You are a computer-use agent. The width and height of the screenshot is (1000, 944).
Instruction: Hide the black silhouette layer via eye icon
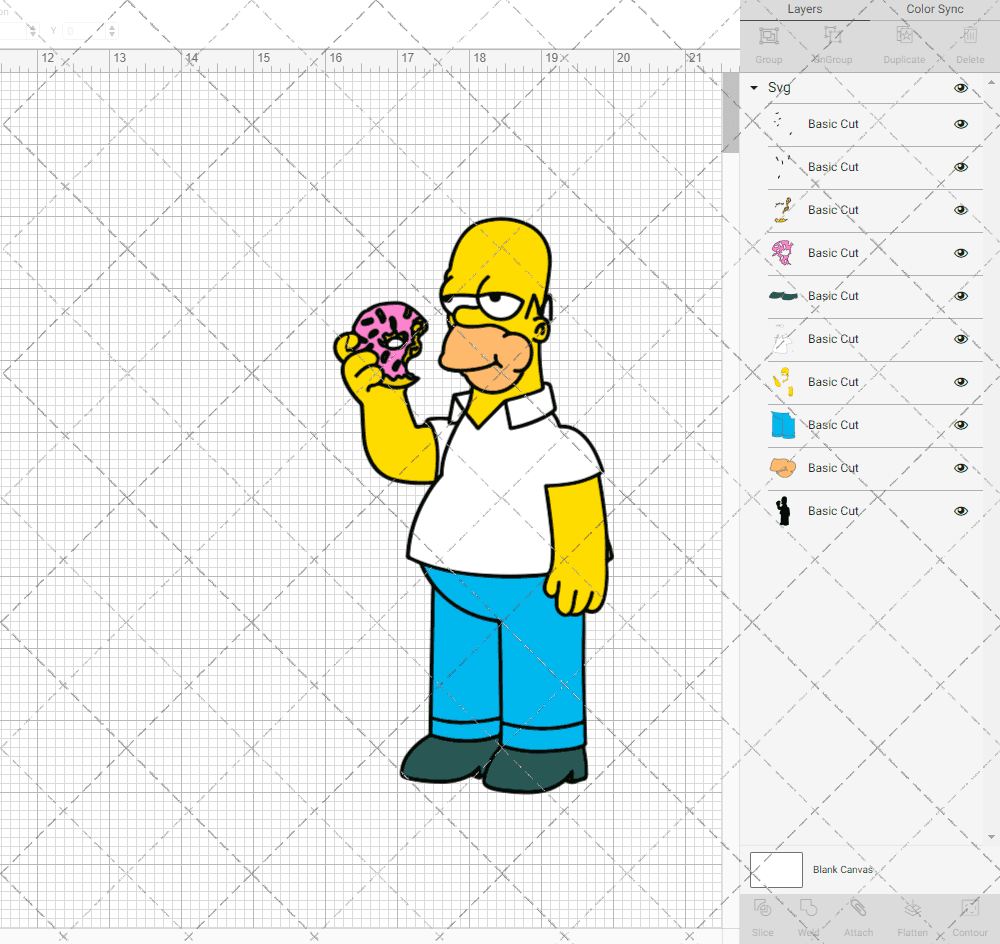pyautogui.click(x=960, y=511)
